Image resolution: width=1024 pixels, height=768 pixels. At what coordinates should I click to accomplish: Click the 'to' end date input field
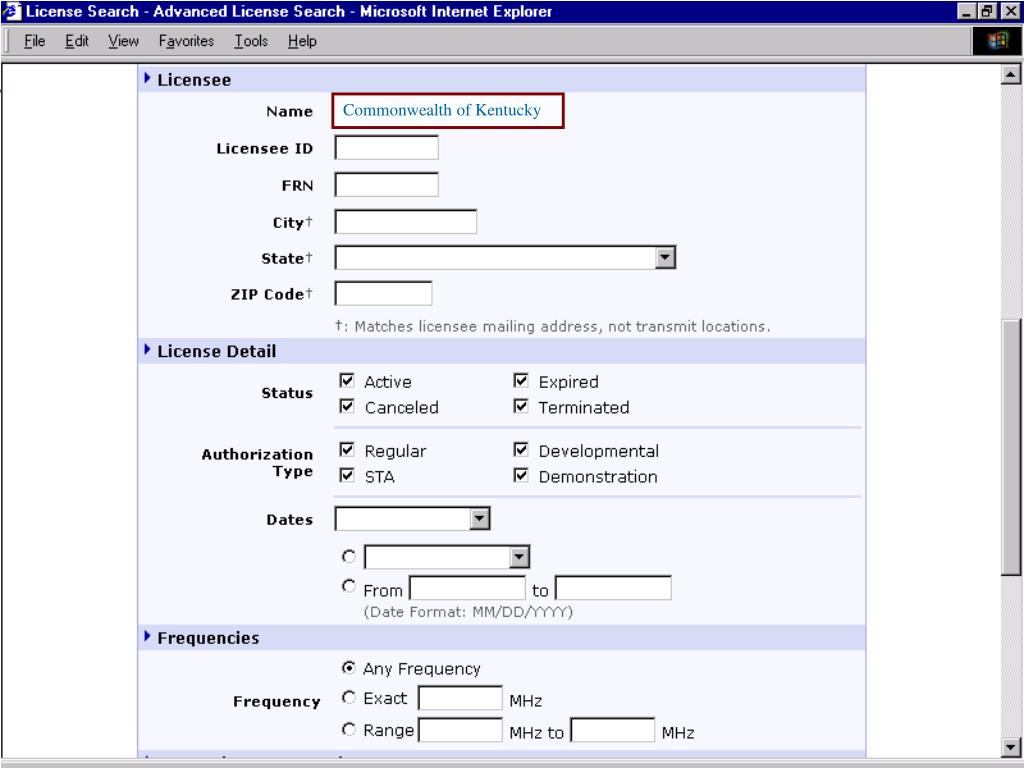click(613, 588)
